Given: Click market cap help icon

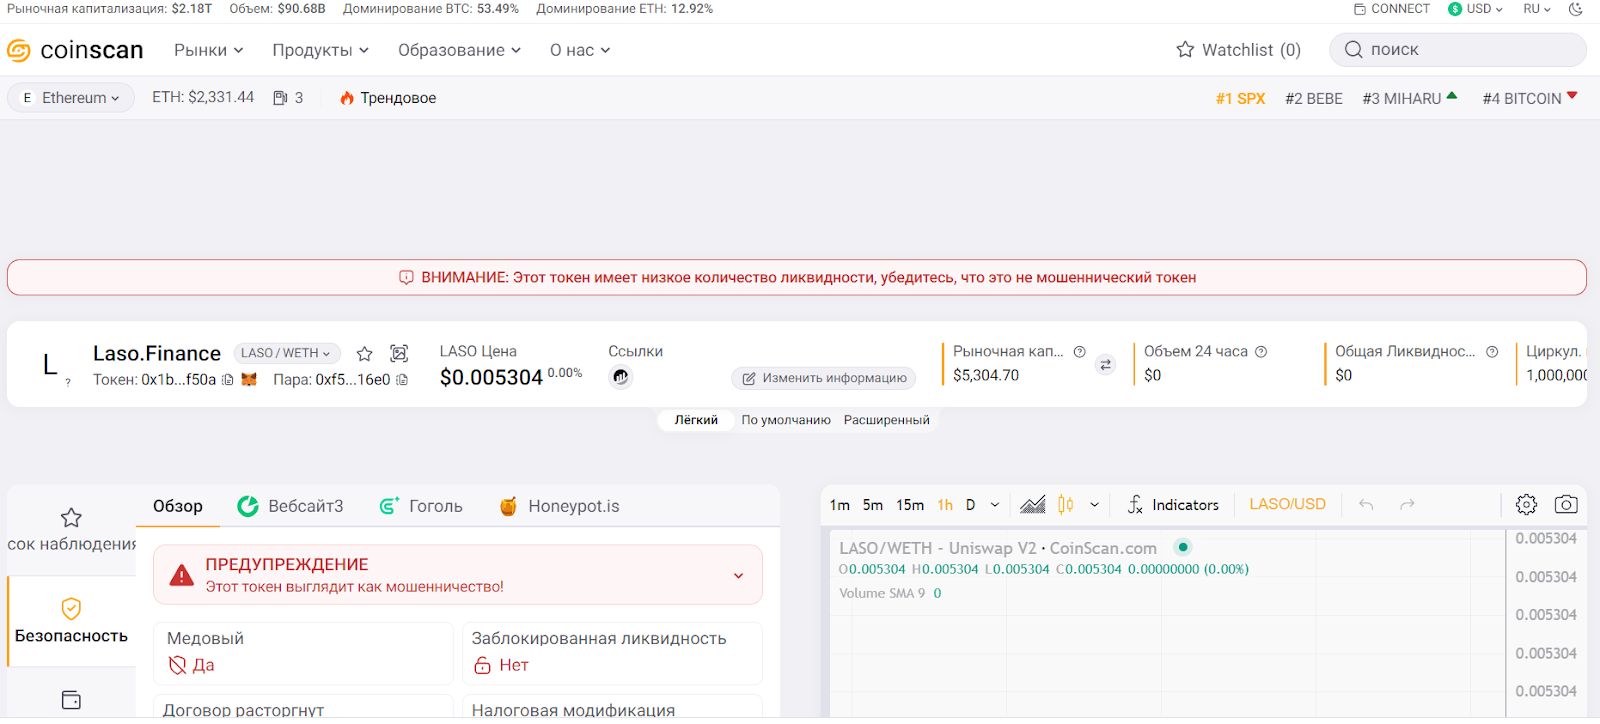Looking at the screenshot, I should 1080,352.
